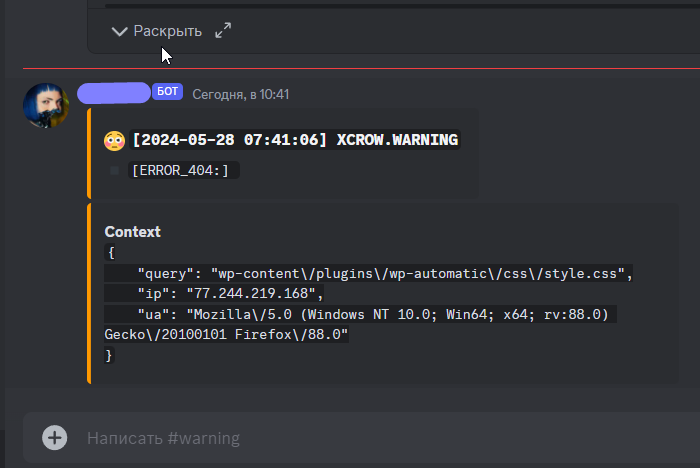This screenshot has width=700, height=468.
Task: Click the Context heading in the embed
Action: [132, 231]
